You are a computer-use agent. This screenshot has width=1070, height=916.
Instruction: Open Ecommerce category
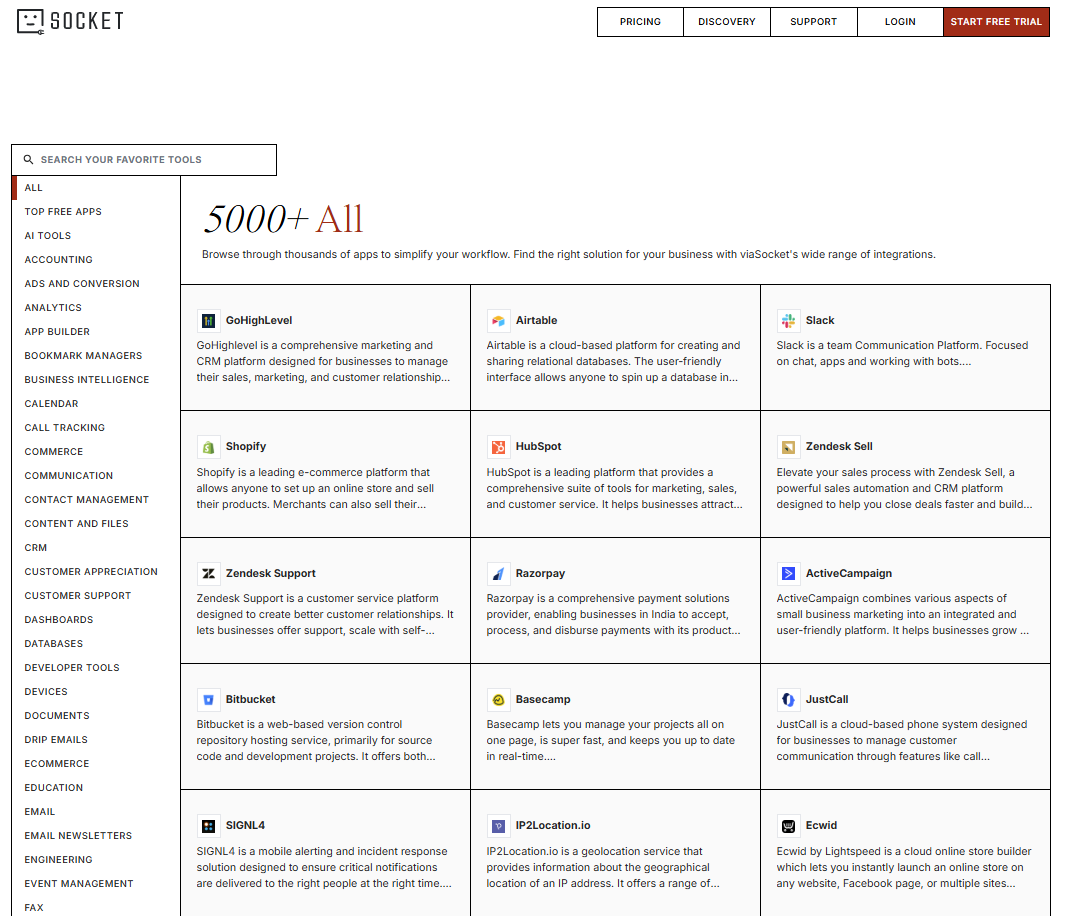click(x=96, y=764)
